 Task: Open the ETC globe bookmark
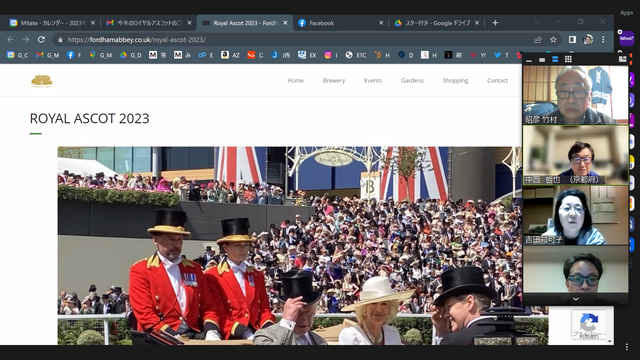click(x=356, y=55)
